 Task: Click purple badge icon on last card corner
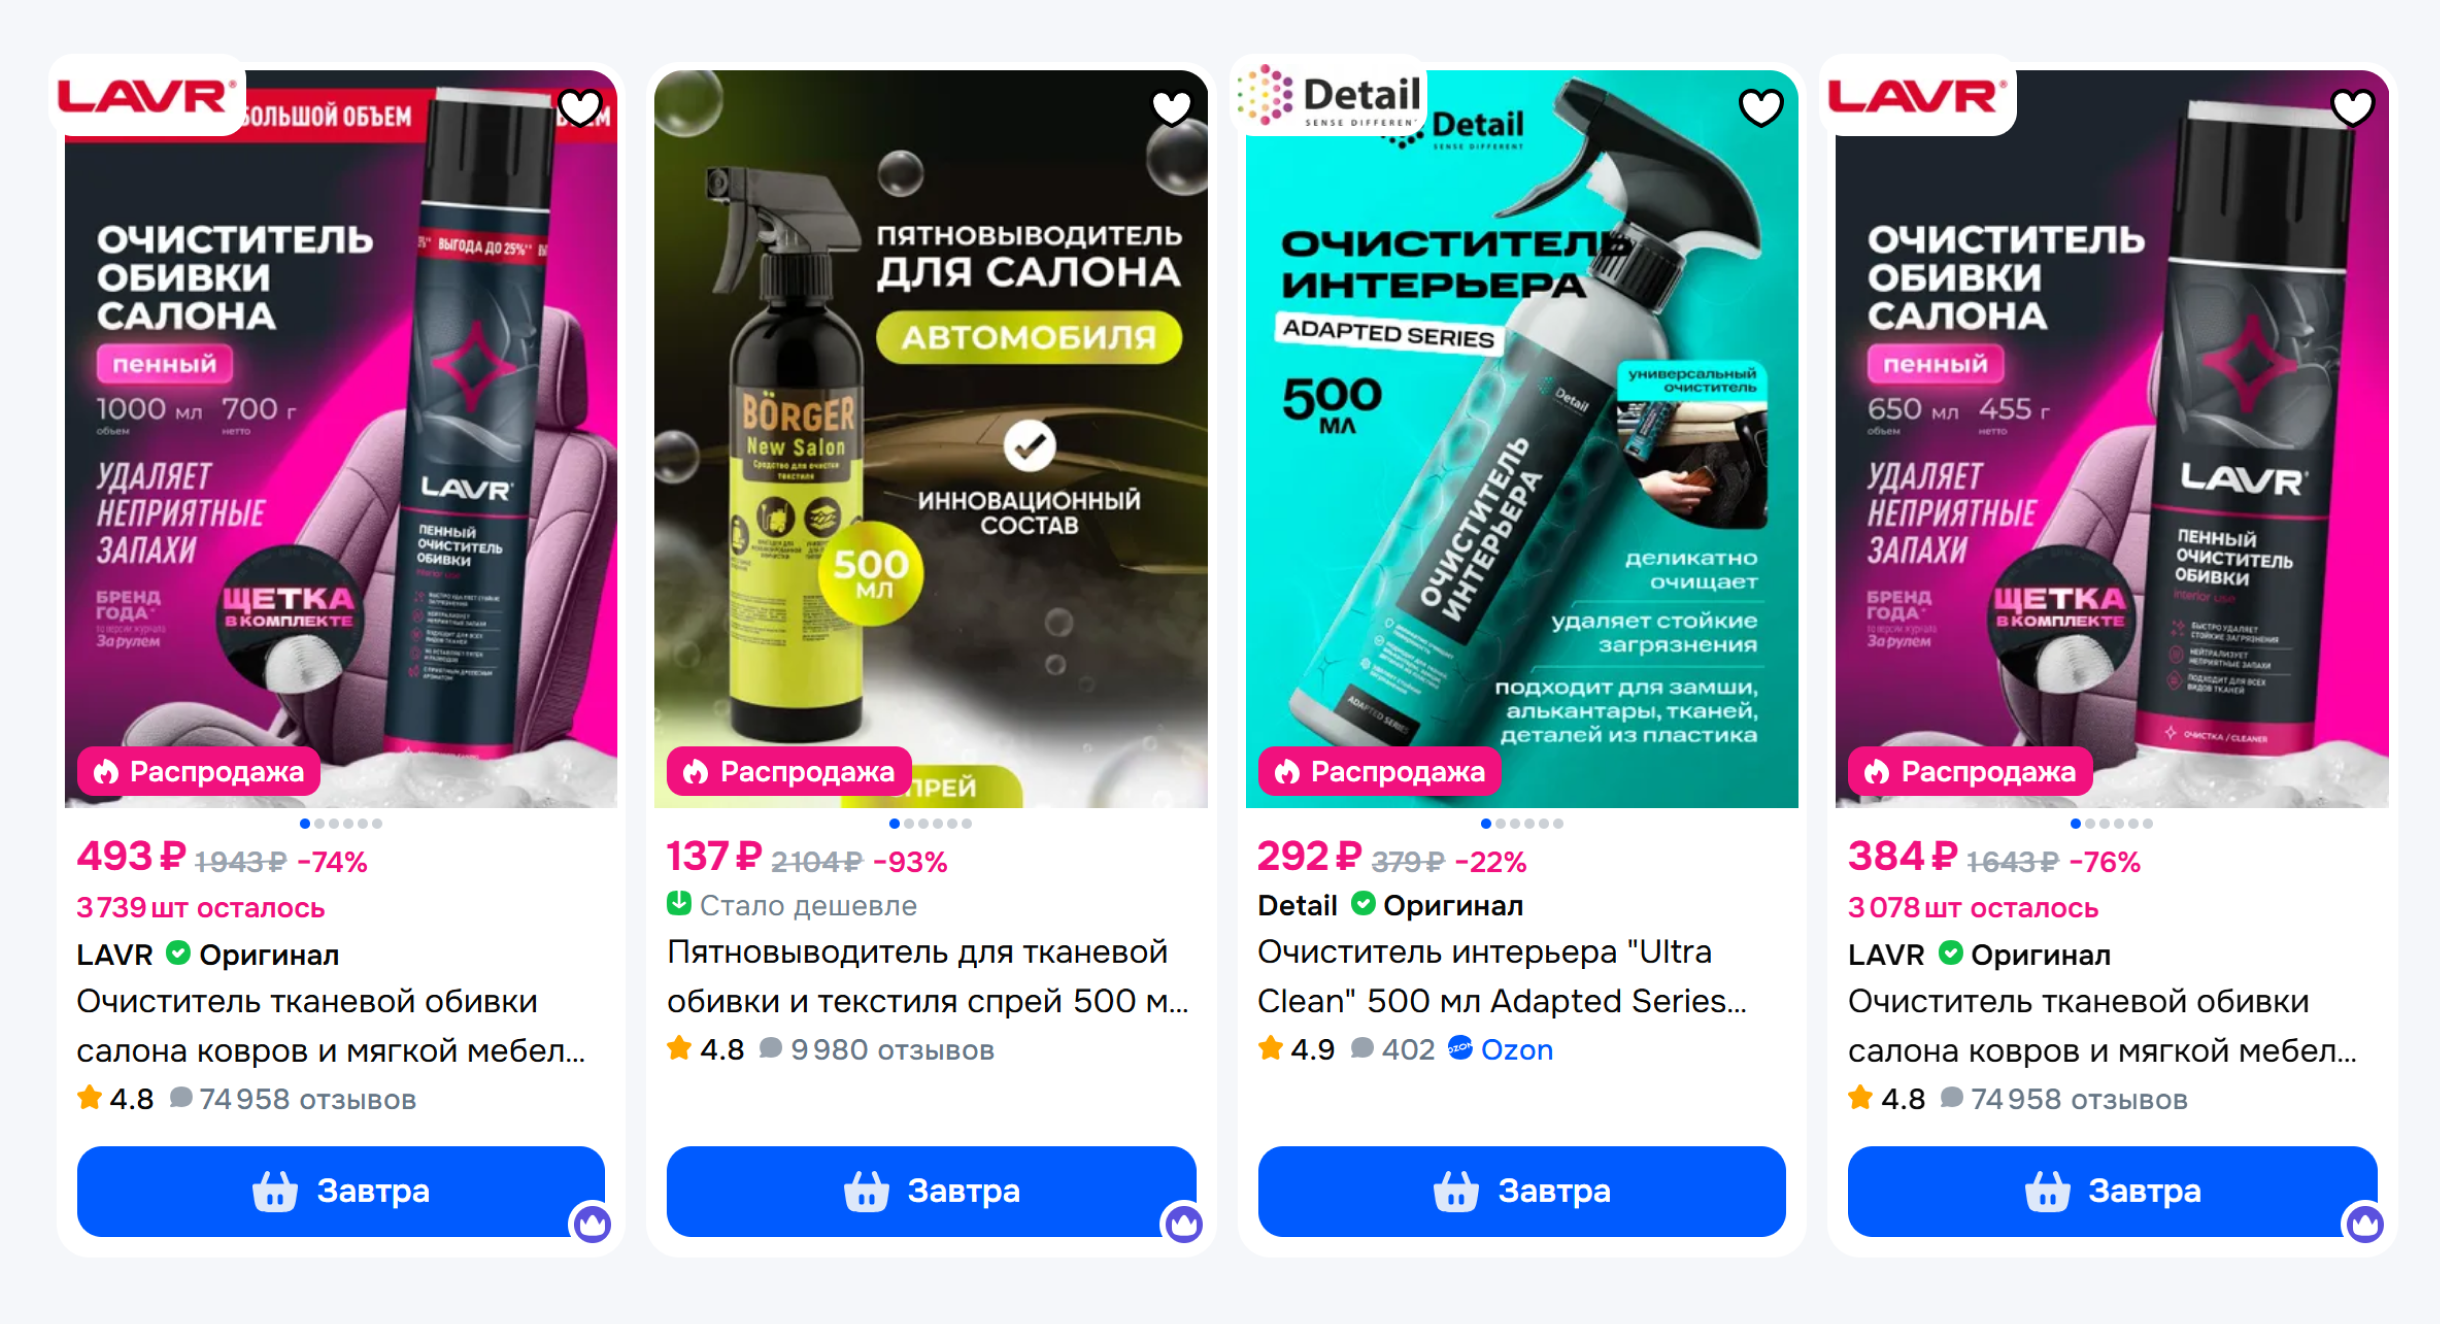pos(2365,1223)
